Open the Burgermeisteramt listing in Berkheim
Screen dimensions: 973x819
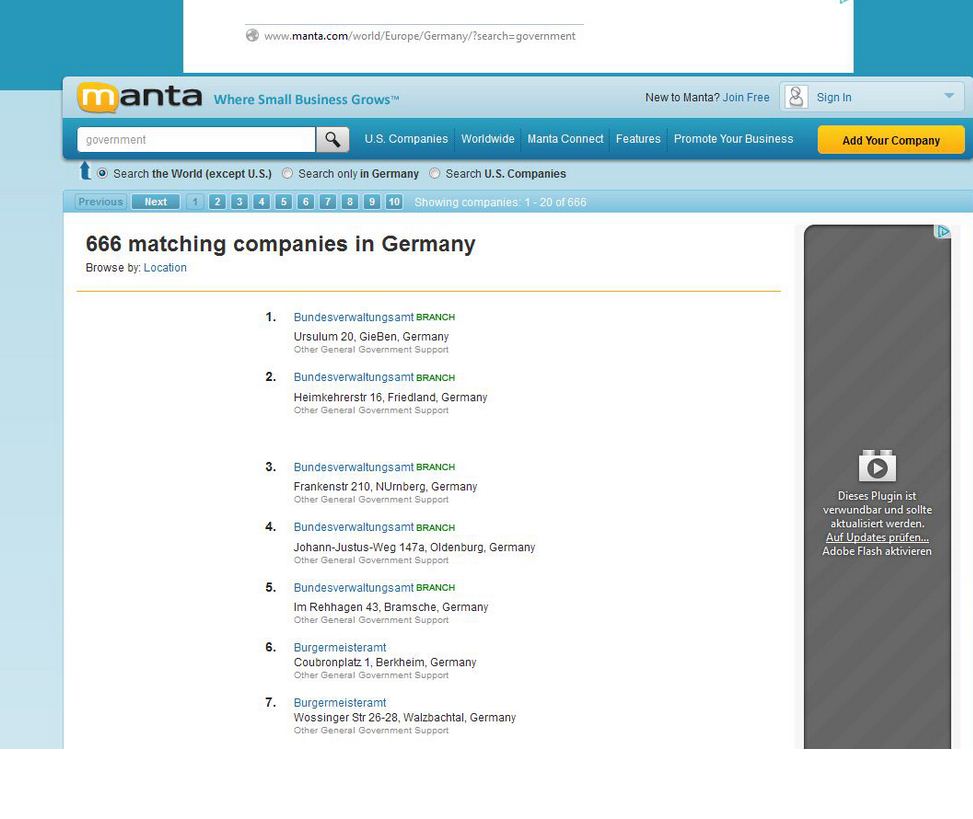pos(339,648)
